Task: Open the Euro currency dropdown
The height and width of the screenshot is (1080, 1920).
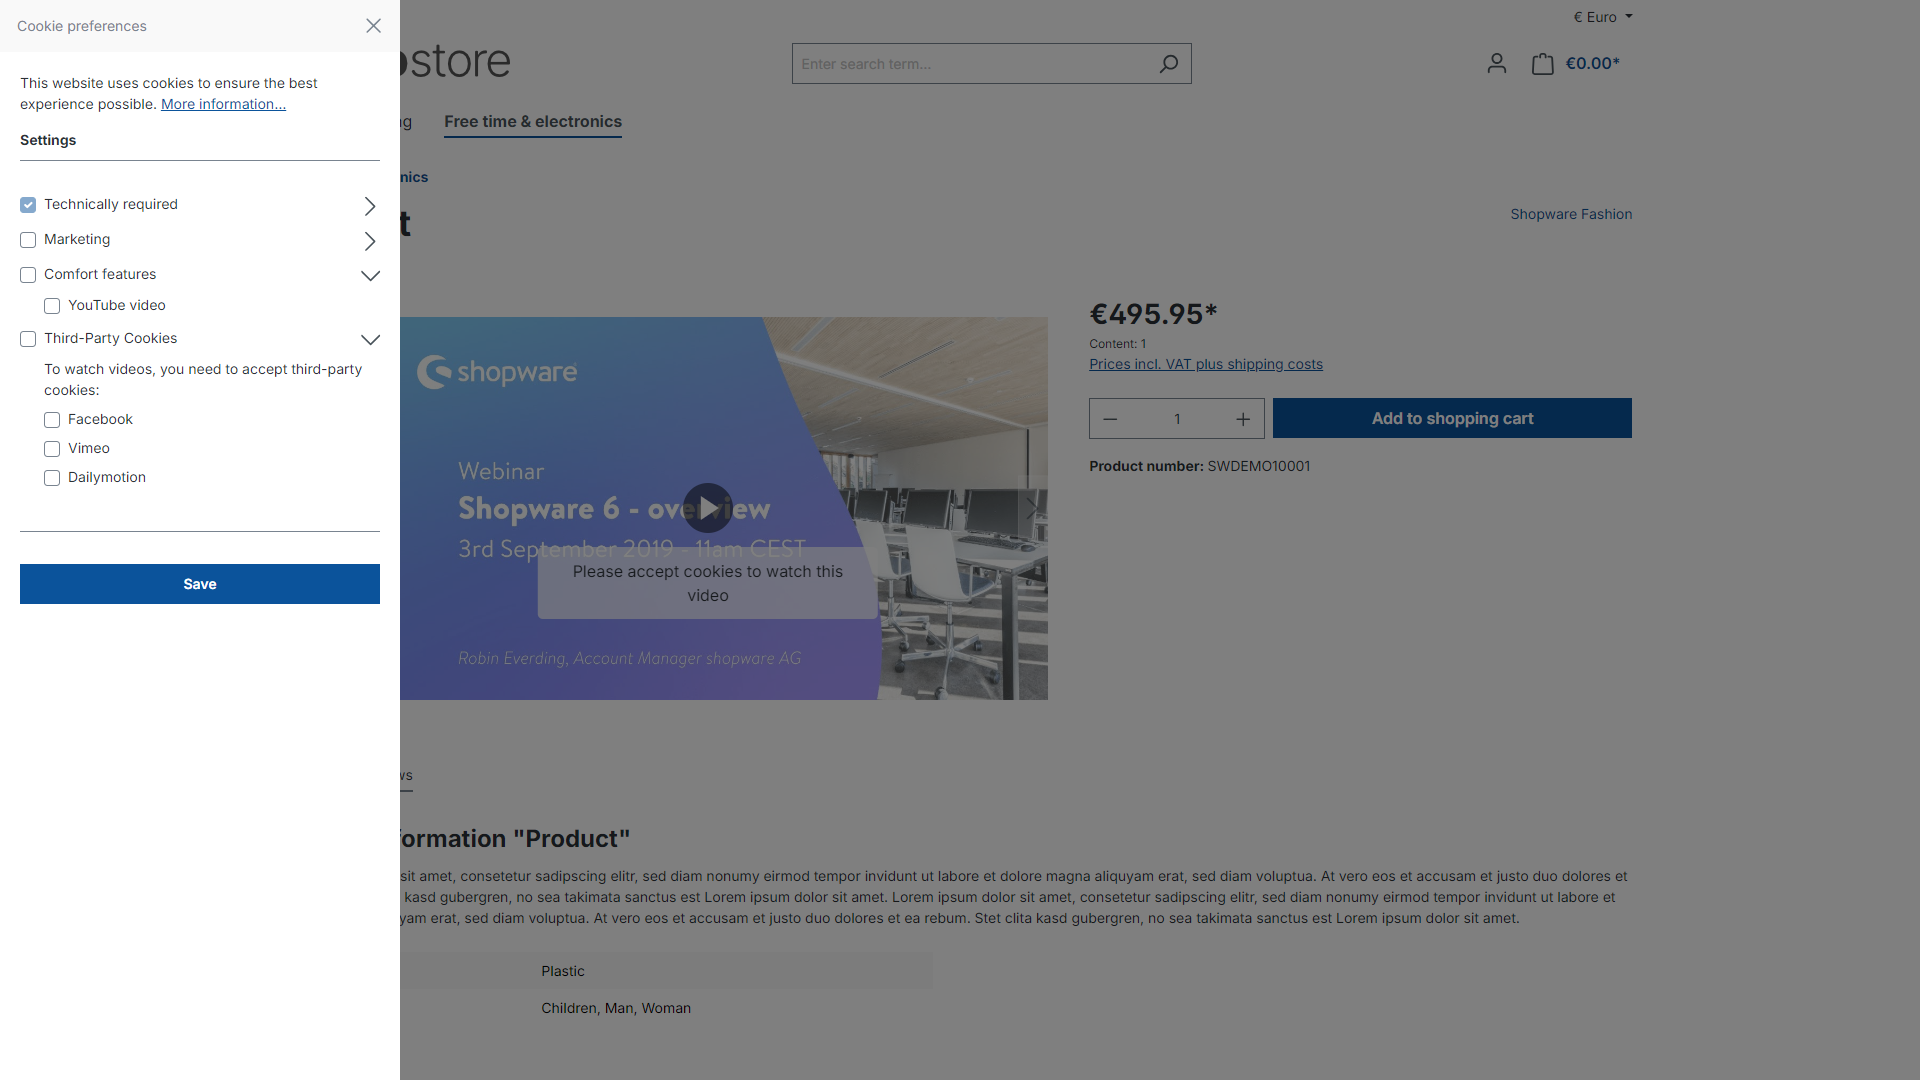Action: tap(1602, 17)
